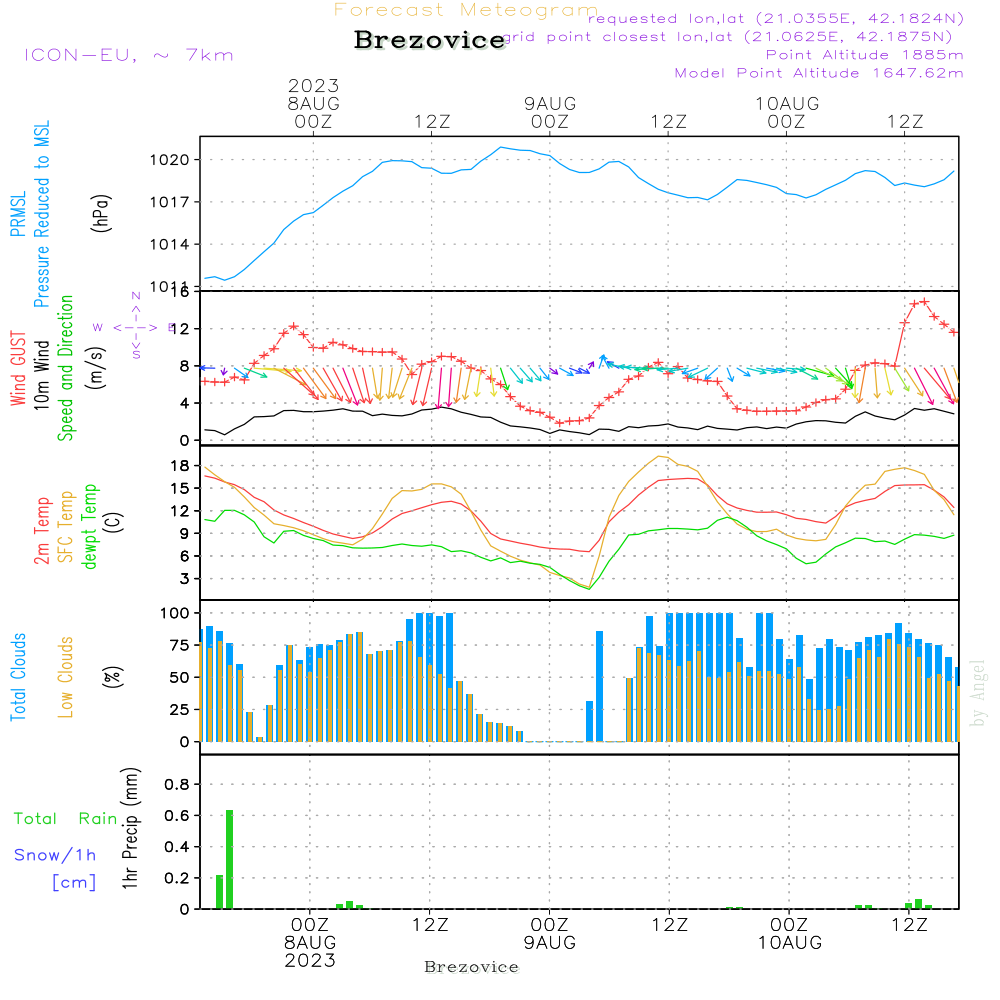Viewport: 1000px width, 1000px height.
Task: Select the 'dewpt Temp' green label
Action: point(89,526)
